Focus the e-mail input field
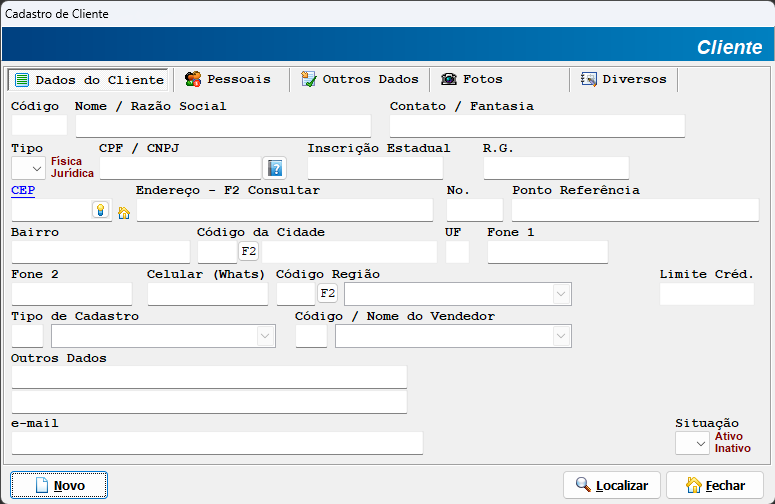Image resolution: width=775 pixels, height=504 pixels. (x=217, y=443)
